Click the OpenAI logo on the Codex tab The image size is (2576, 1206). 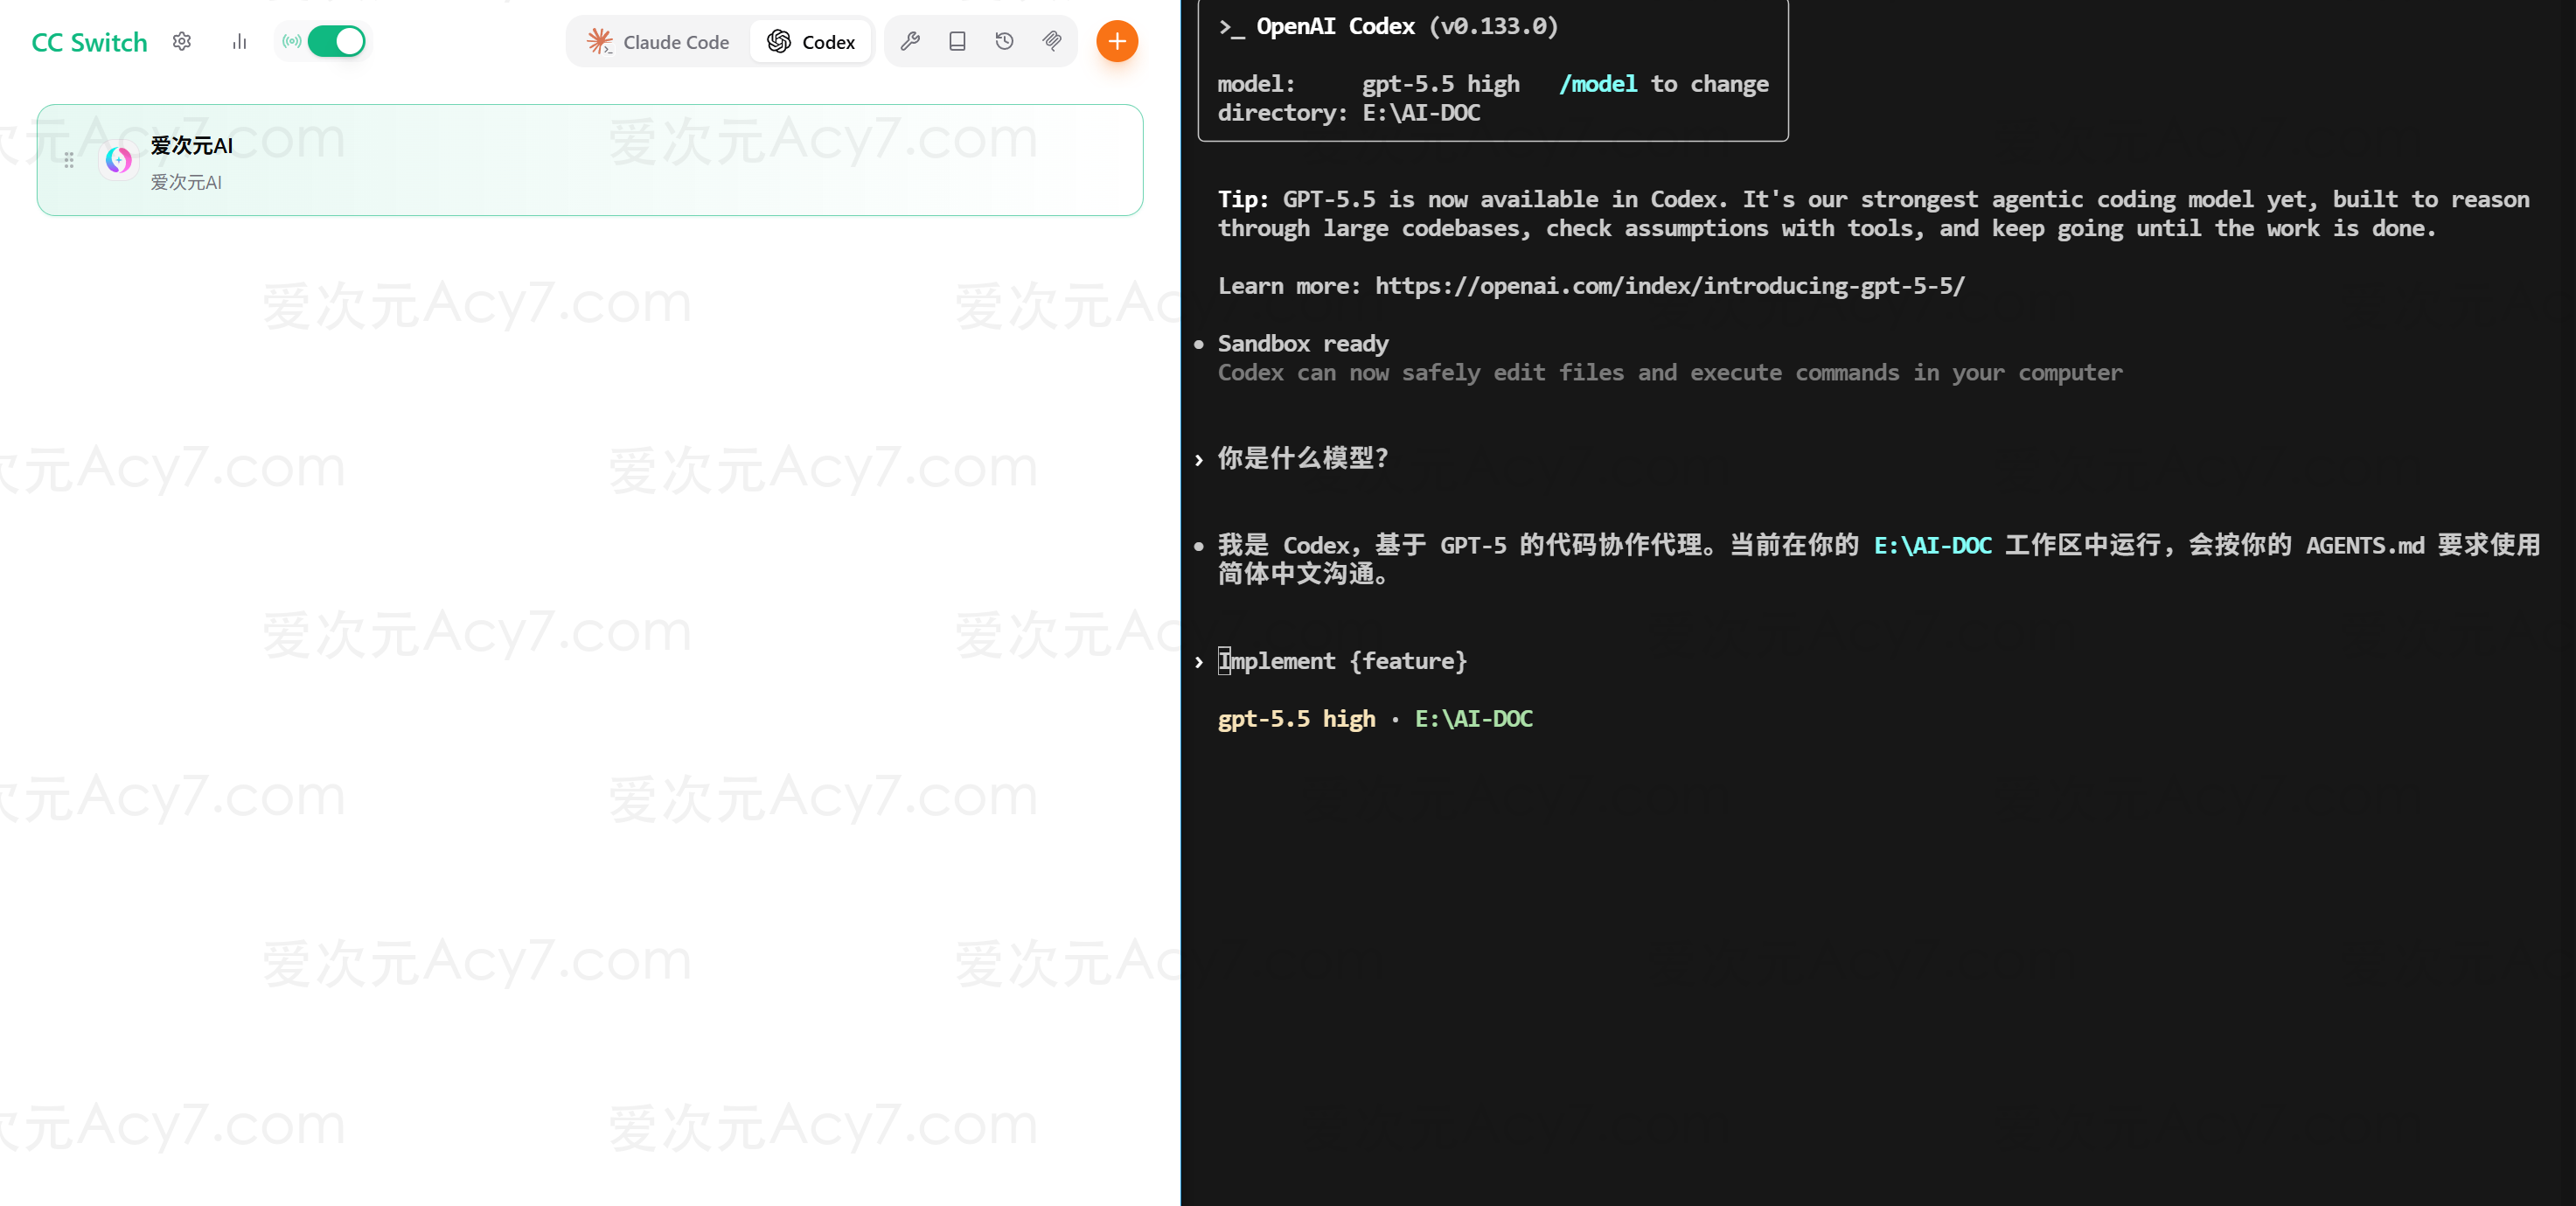(x=779, y=41)
